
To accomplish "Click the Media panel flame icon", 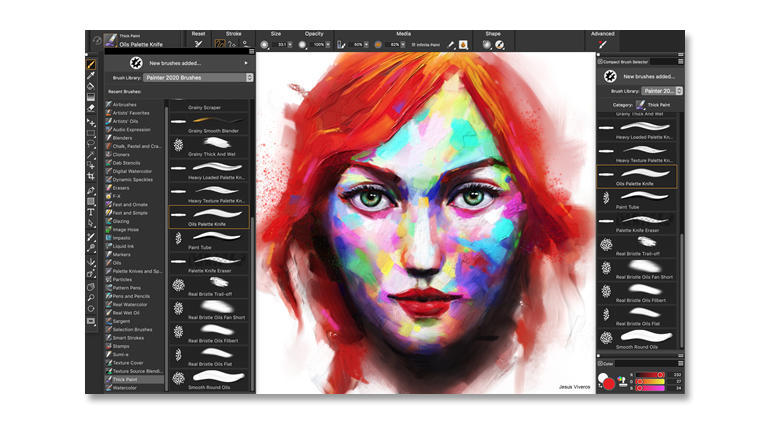I will point(463,45).
